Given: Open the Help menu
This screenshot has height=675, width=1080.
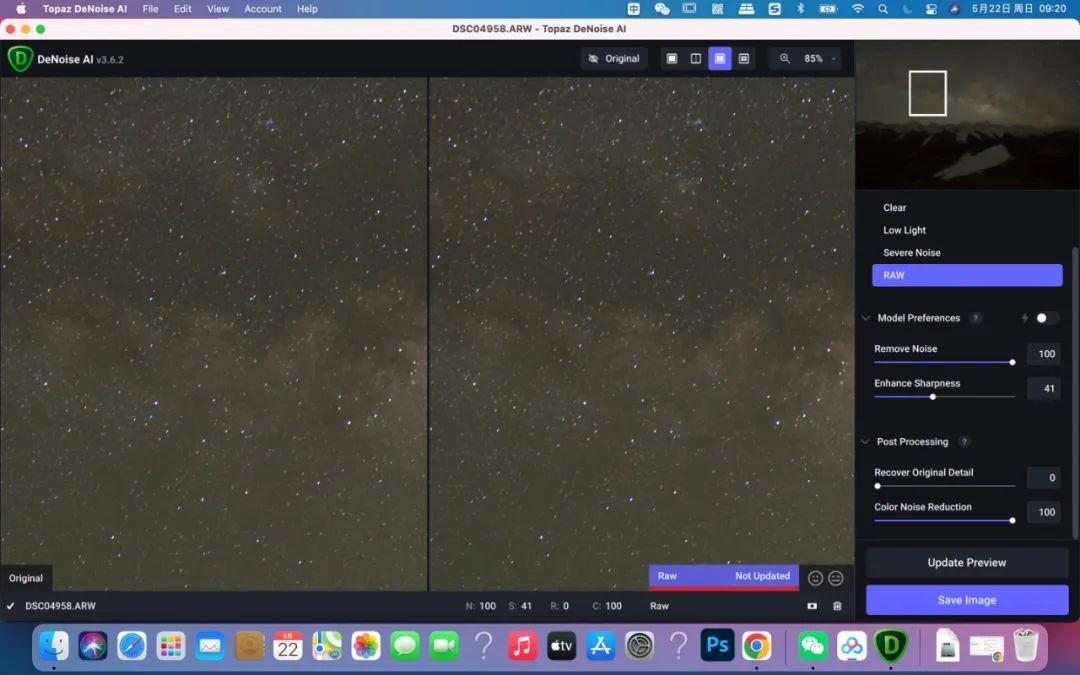Looking at the screenshot, I should (x=307, y=9).
